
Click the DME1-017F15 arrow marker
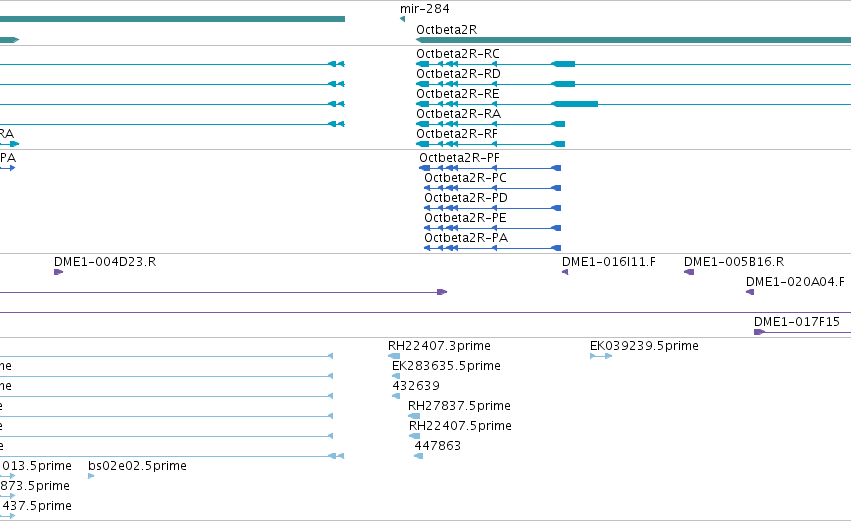[x=759, y=332]
